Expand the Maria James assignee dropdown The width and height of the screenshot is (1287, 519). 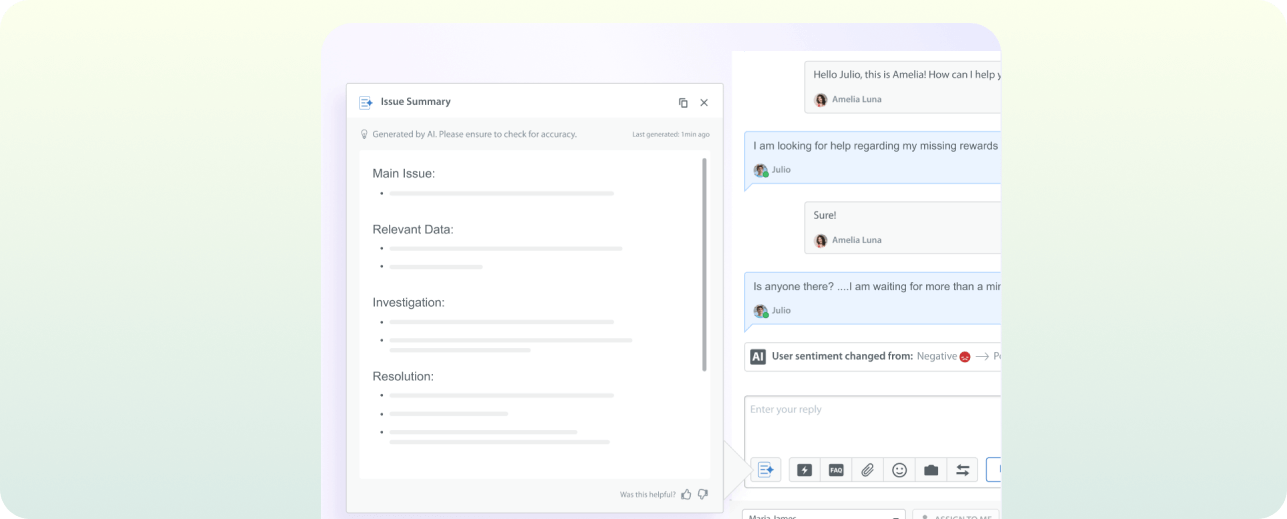[822, 515]
